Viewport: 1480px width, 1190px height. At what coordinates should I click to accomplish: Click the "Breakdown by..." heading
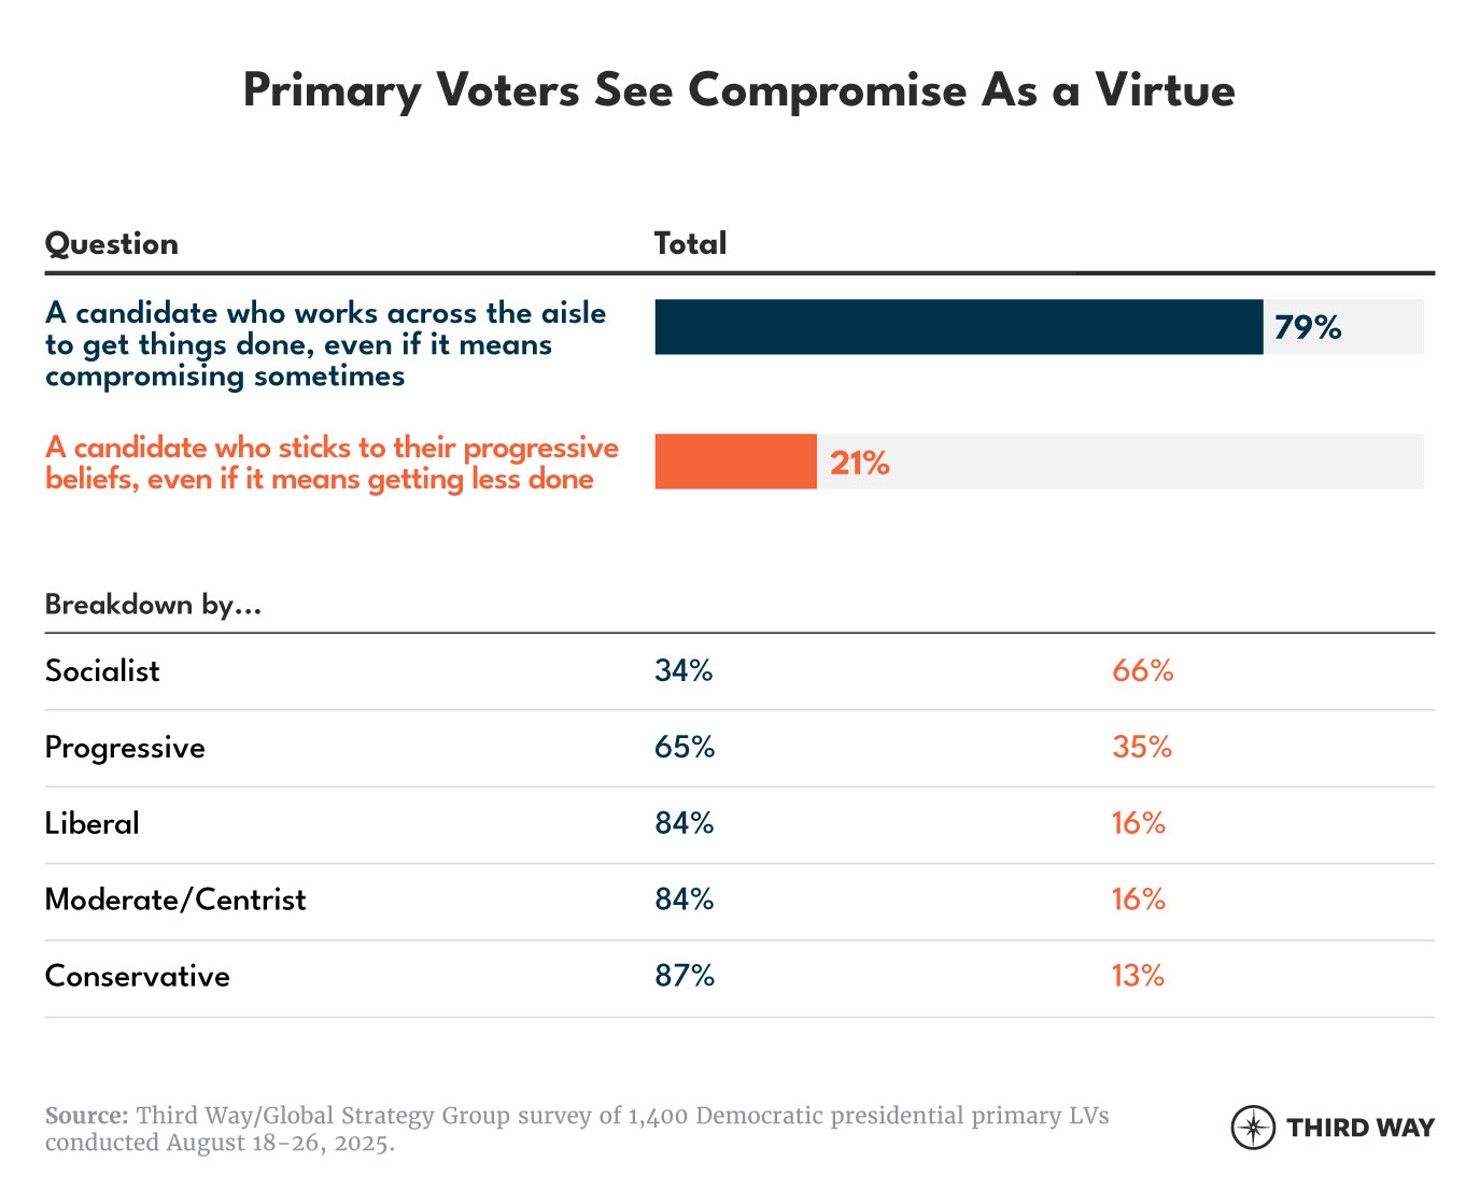tap(153, 605)
